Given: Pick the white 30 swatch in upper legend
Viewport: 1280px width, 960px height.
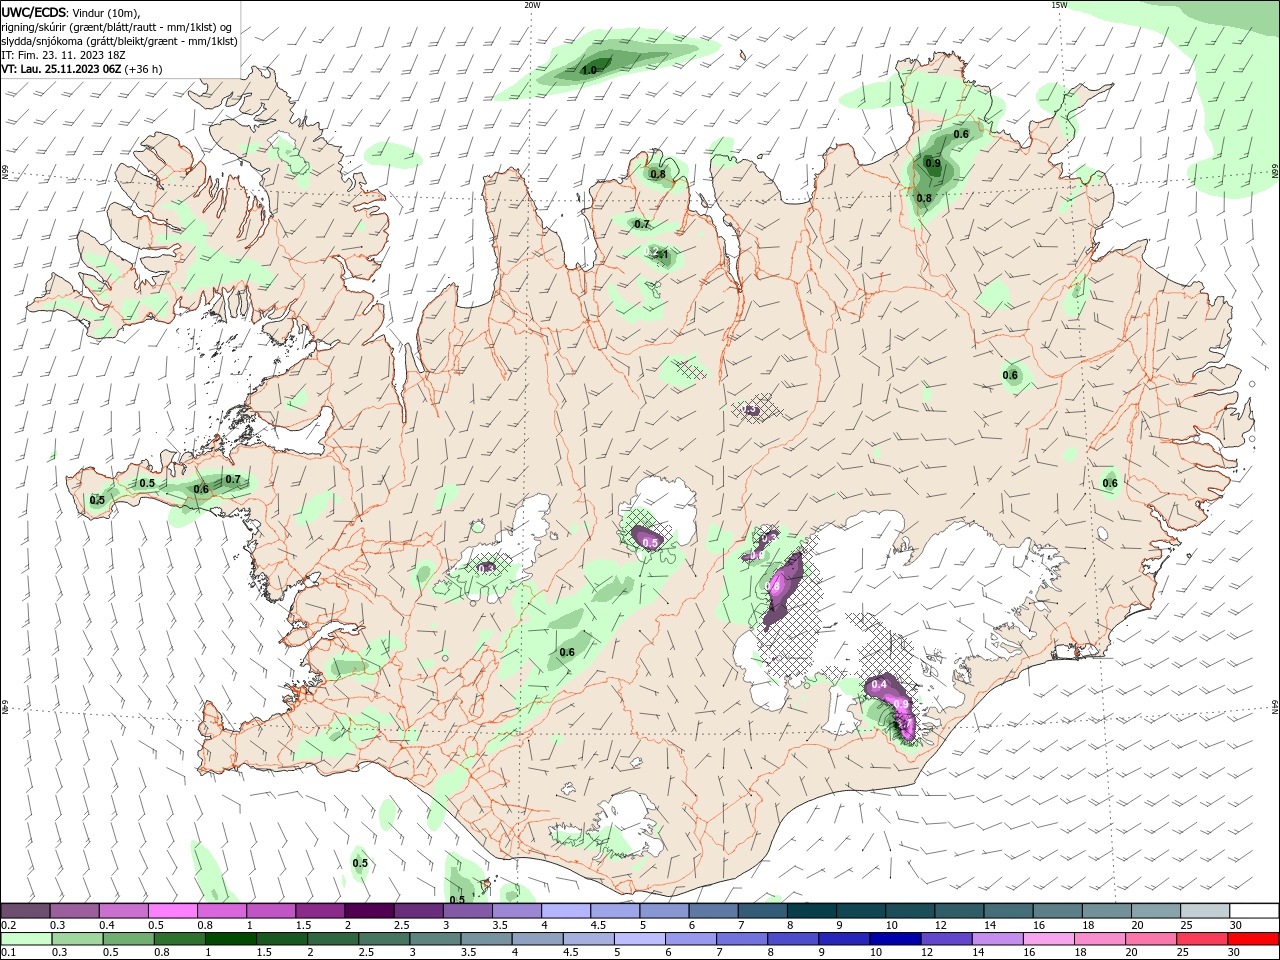Looking at the screenshot, I should (x=1253, y=911).
